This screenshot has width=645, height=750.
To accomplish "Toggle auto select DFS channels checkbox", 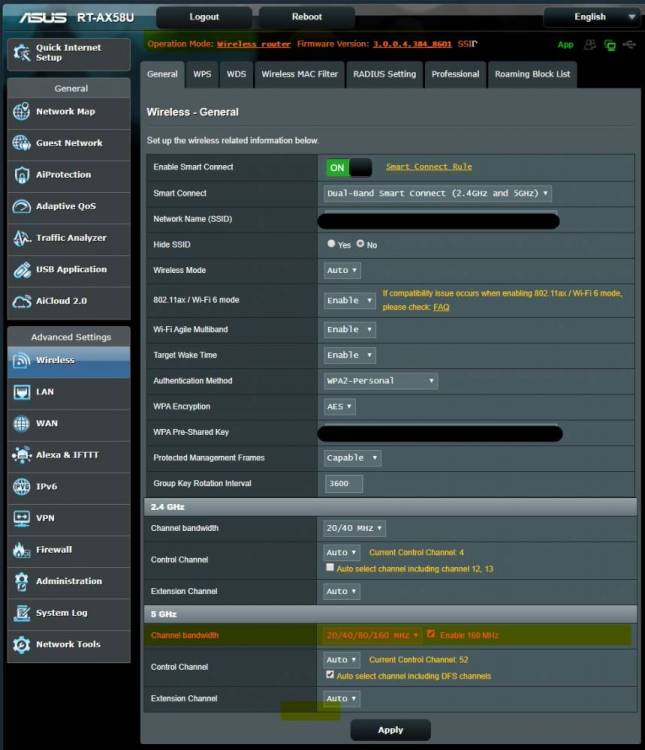I will tap(330, 674).
